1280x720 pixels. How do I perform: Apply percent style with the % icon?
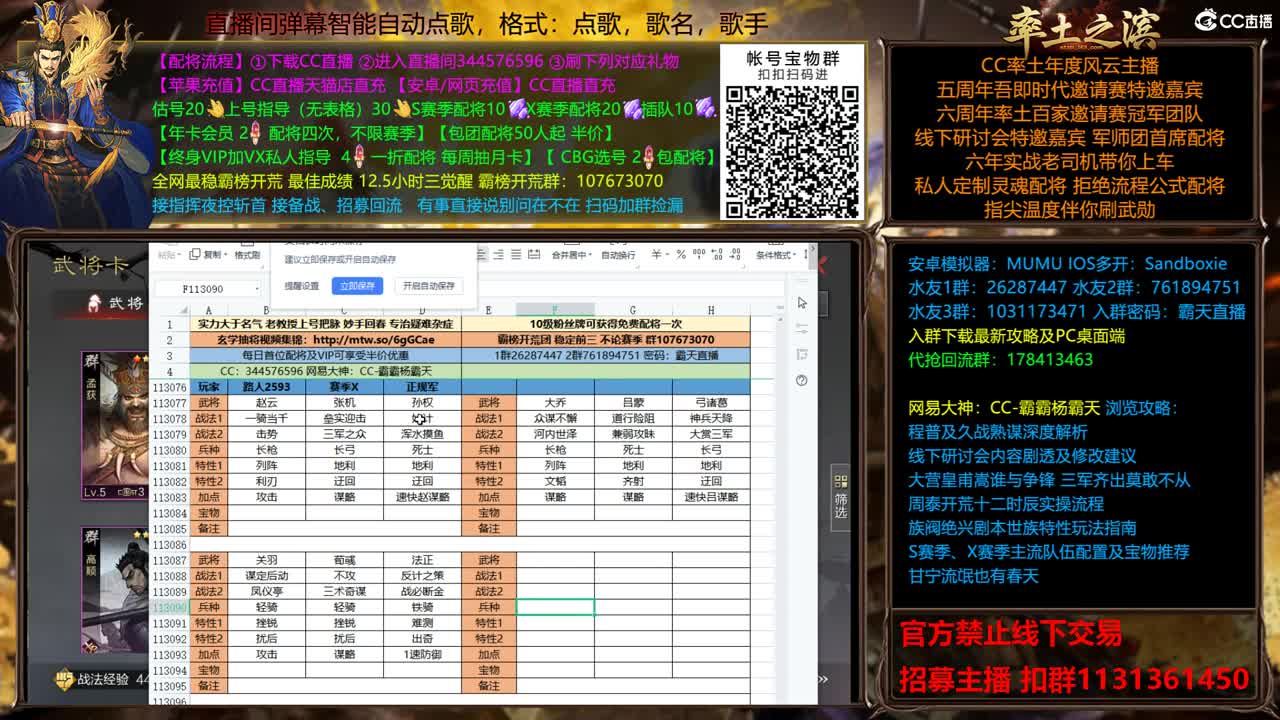[x=681, y=255]
